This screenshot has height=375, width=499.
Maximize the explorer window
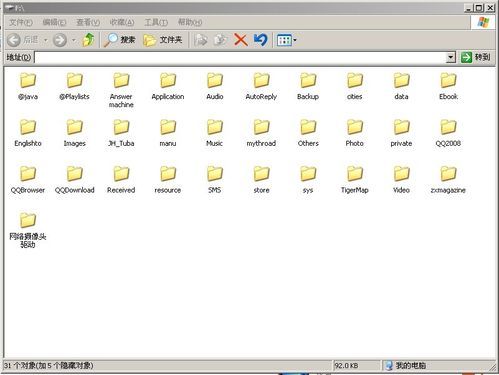(479, 8)
